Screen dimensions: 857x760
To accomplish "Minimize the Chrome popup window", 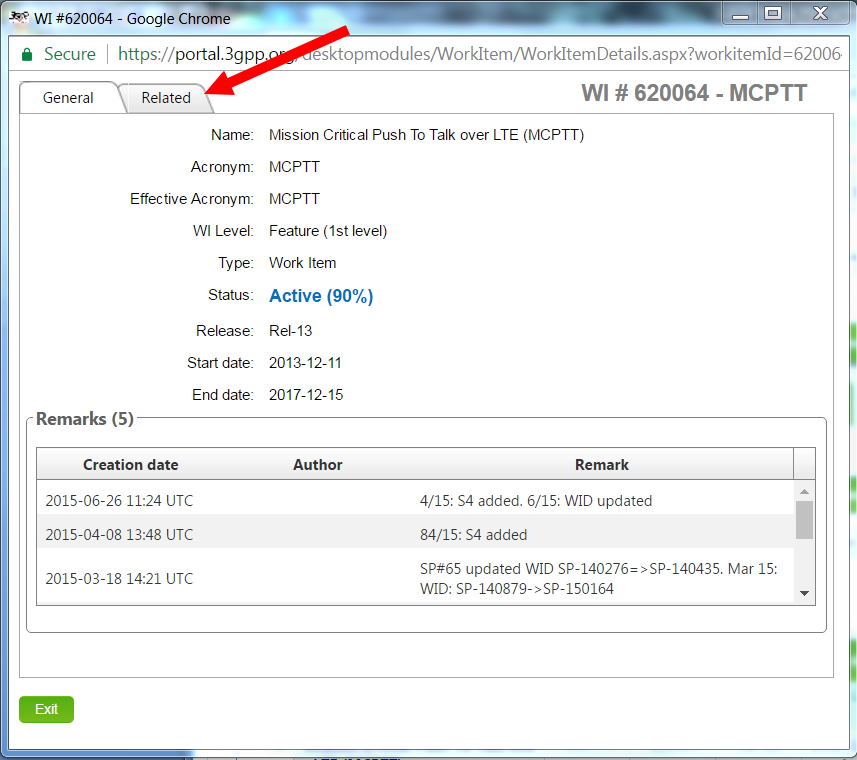I will point(740,14).
